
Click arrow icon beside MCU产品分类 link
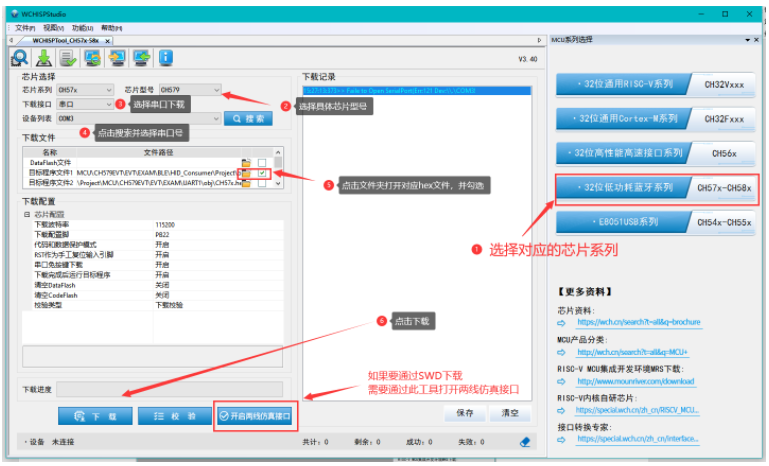pos(561,352)
